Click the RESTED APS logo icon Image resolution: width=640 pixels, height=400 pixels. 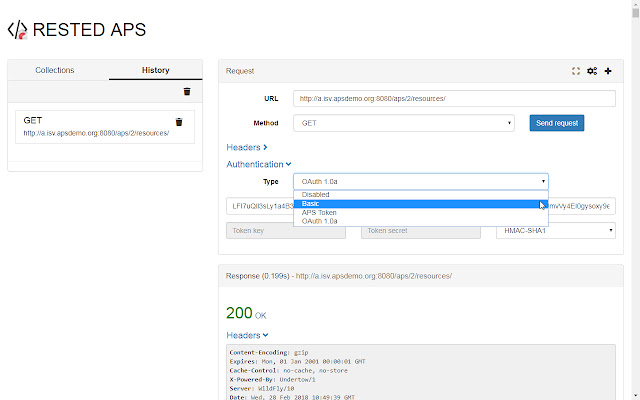[17, 30]
